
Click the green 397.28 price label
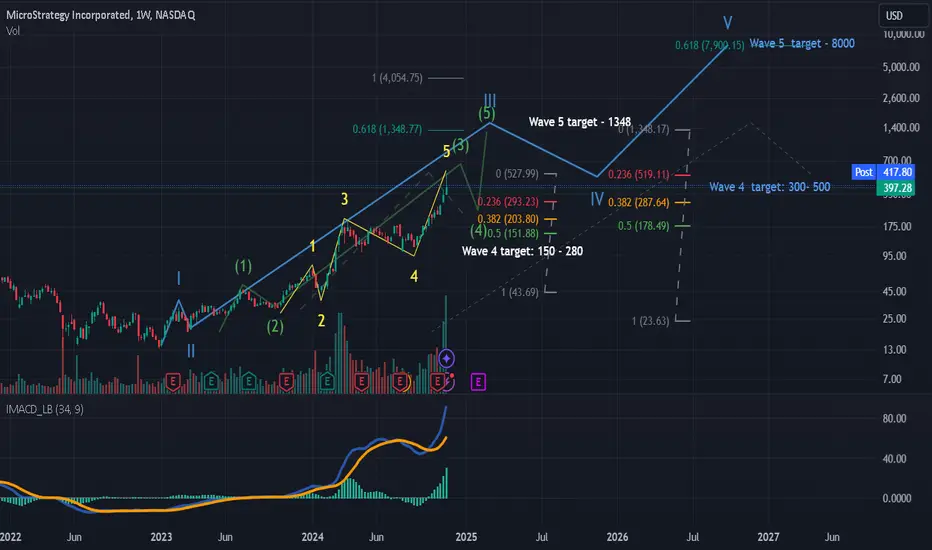tap(897, 188)
